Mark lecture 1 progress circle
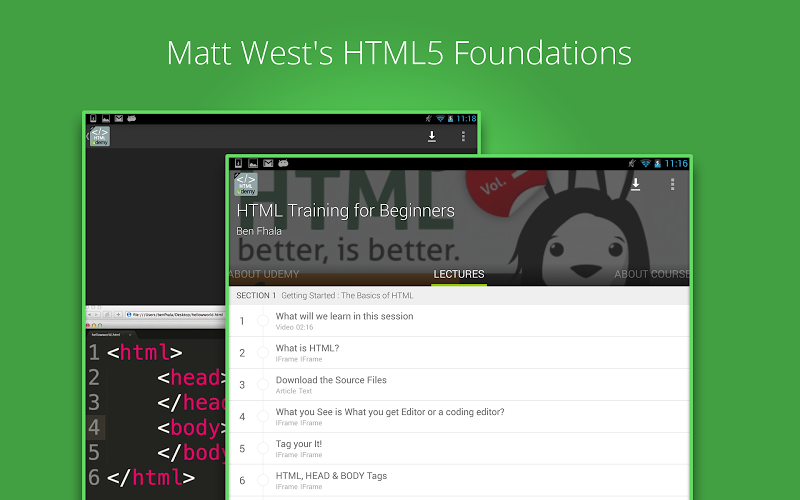Screen dimensions: 800x500 263,321
